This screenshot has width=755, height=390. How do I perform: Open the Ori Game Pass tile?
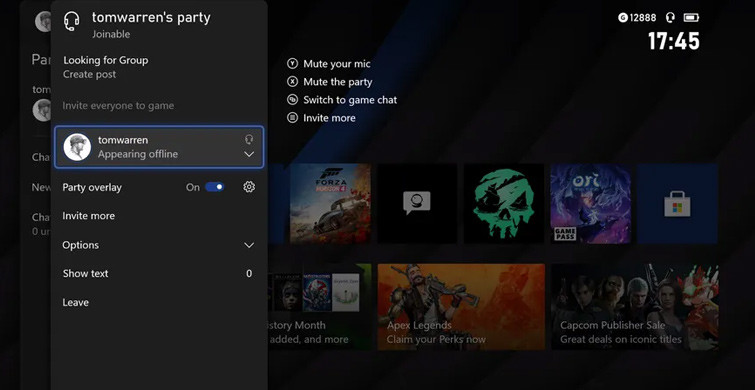click(x=590, y=204)
